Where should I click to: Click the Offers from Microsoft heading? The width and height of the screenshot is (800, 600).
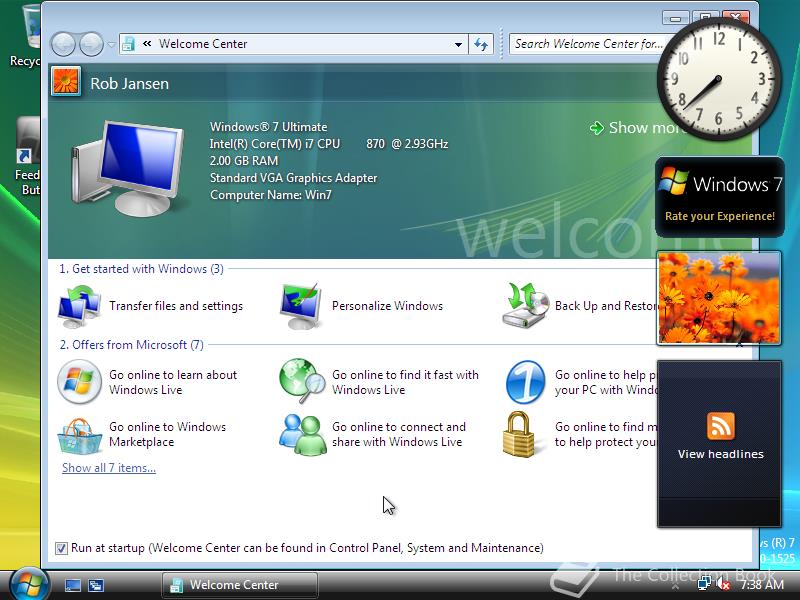tap(132, 345)
